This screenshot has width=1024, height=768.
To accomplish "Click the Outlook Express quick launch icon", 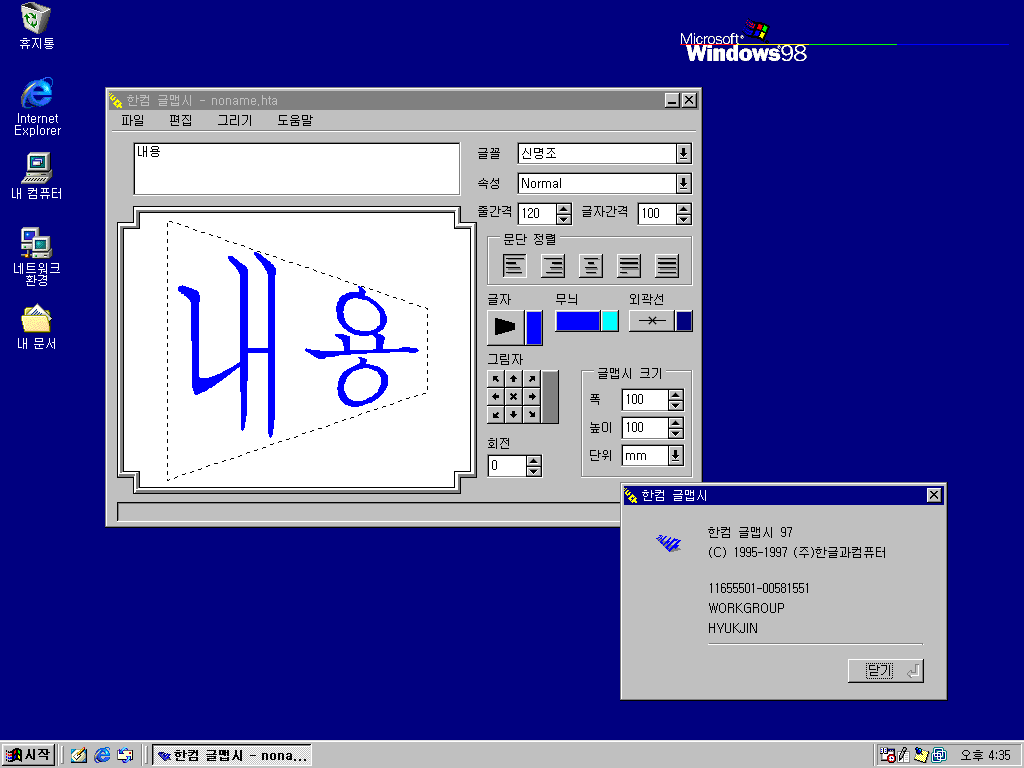I will point(125,755).
